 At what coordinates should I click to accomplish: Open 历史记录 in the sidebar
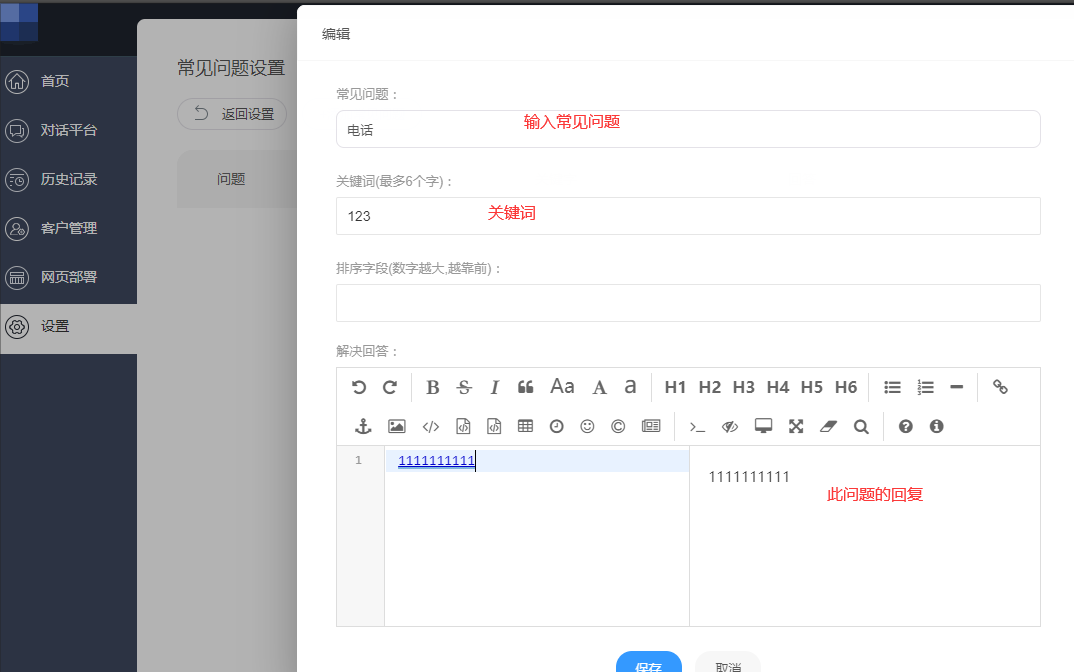(x=68, y=180)
